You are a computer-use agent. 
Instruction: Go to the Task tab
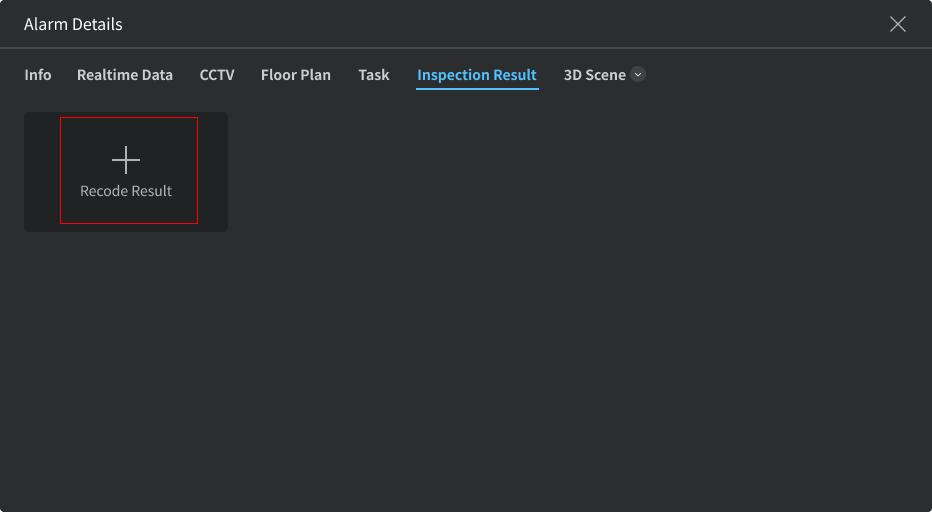[x=374, y=75]
